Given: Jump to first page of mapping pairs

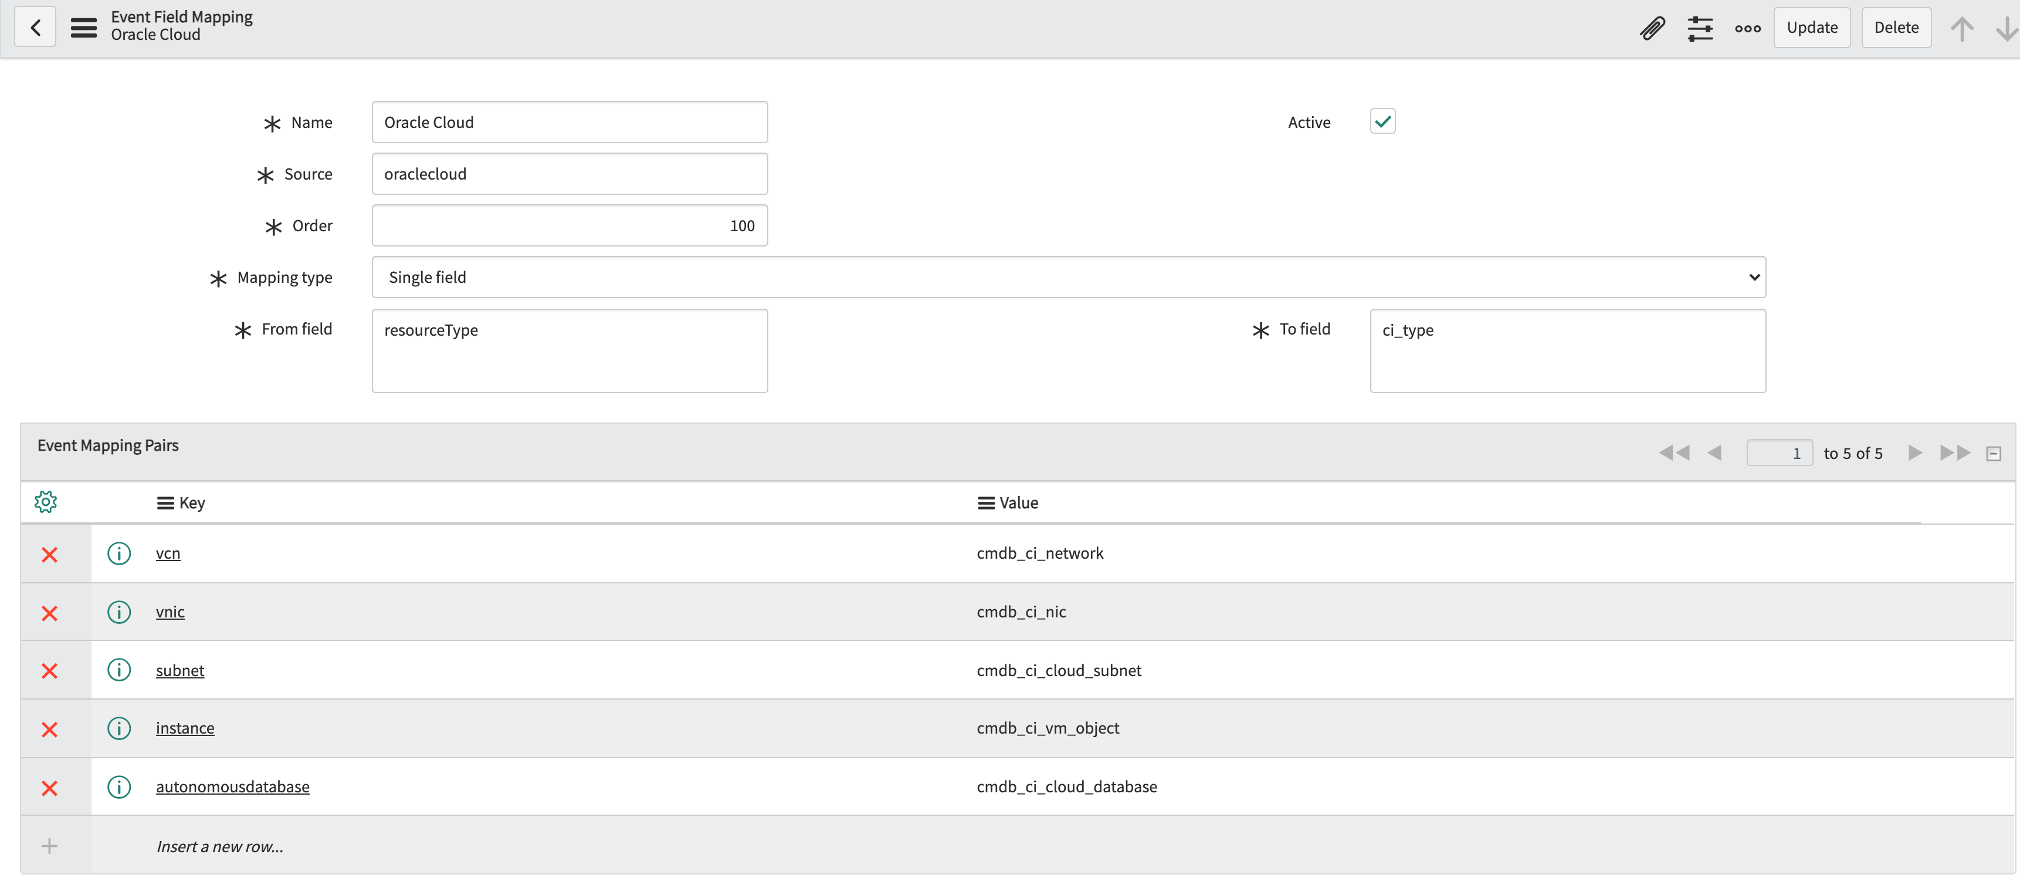Looking at the screenshot, I should pos(1674,453).
